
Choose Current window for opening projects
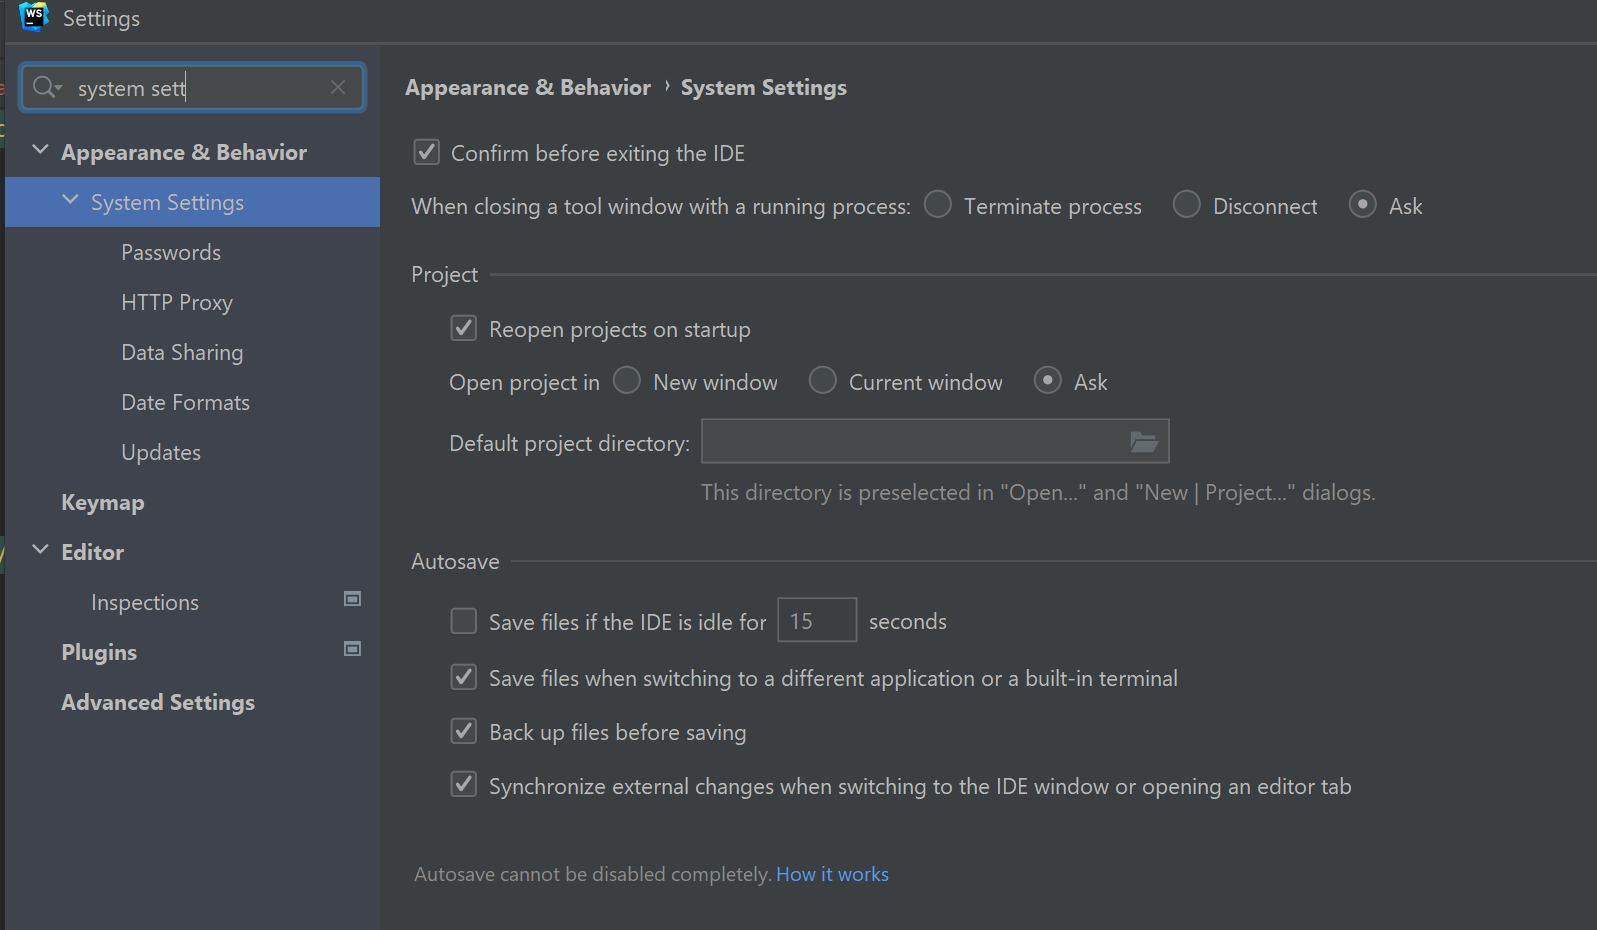pyautogui.click(x=823, y=380)
